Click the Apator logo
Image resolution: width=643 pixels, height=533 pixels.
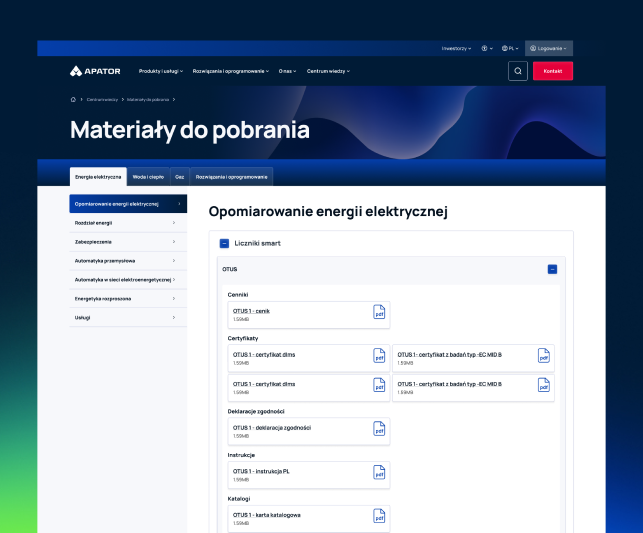95,71
